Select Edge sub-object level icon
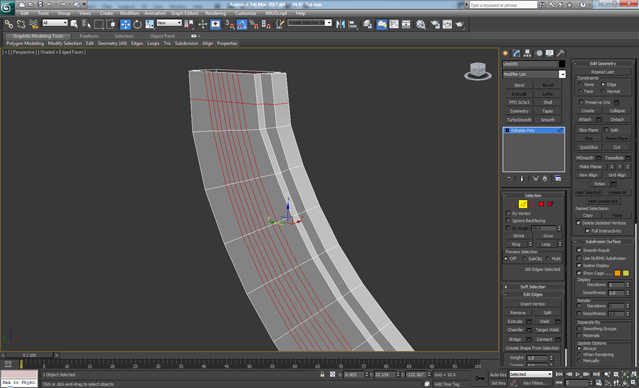639x388 pixels. [523, 204]
